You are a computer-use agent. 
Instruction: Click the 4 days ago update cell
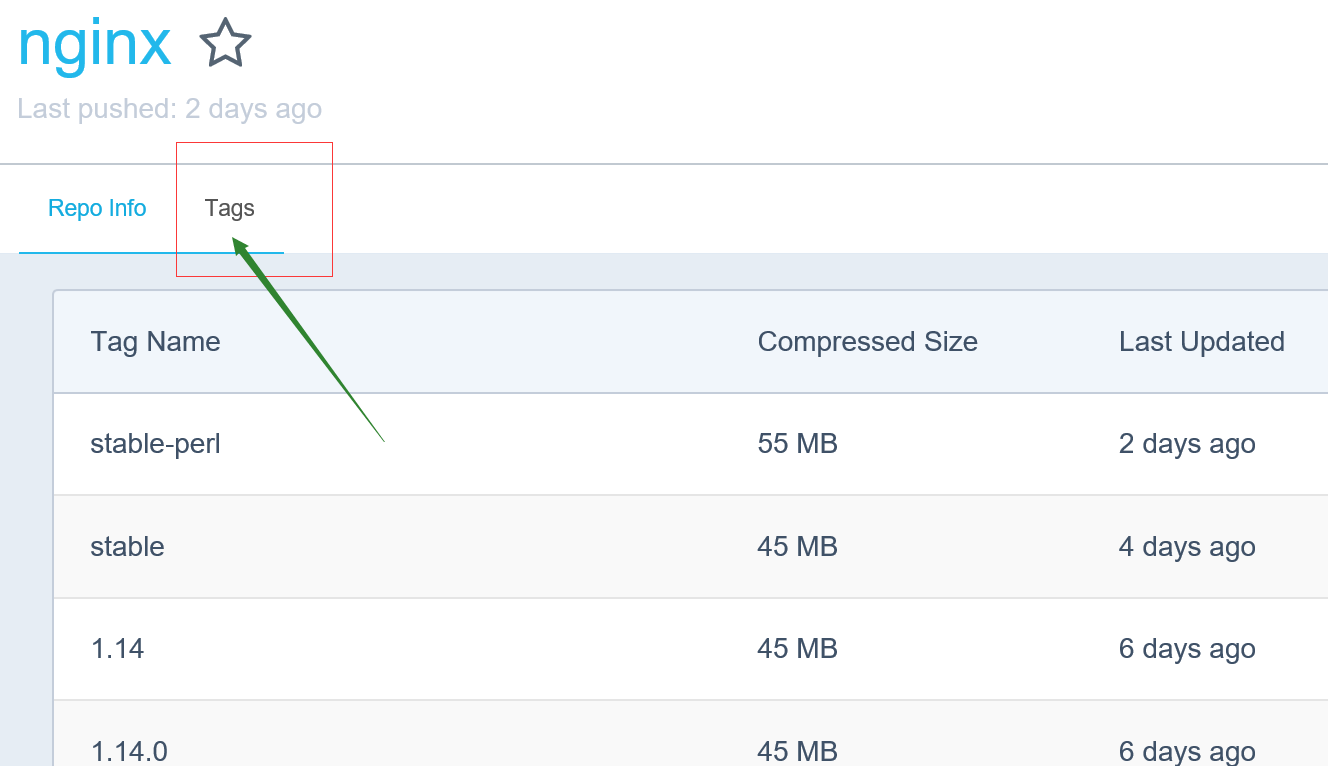point(1187,547)
